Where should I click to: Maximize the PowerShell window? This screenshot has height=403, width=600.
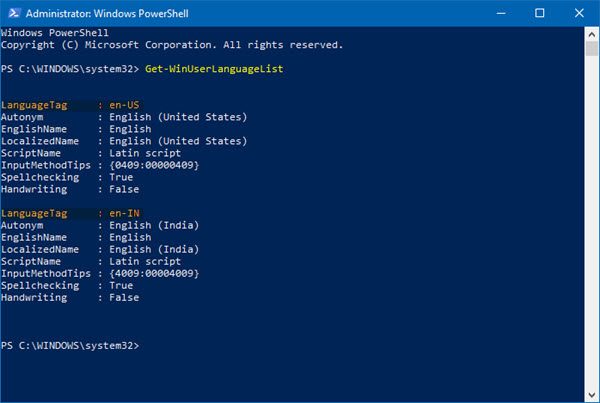click(x=540, y=12)
